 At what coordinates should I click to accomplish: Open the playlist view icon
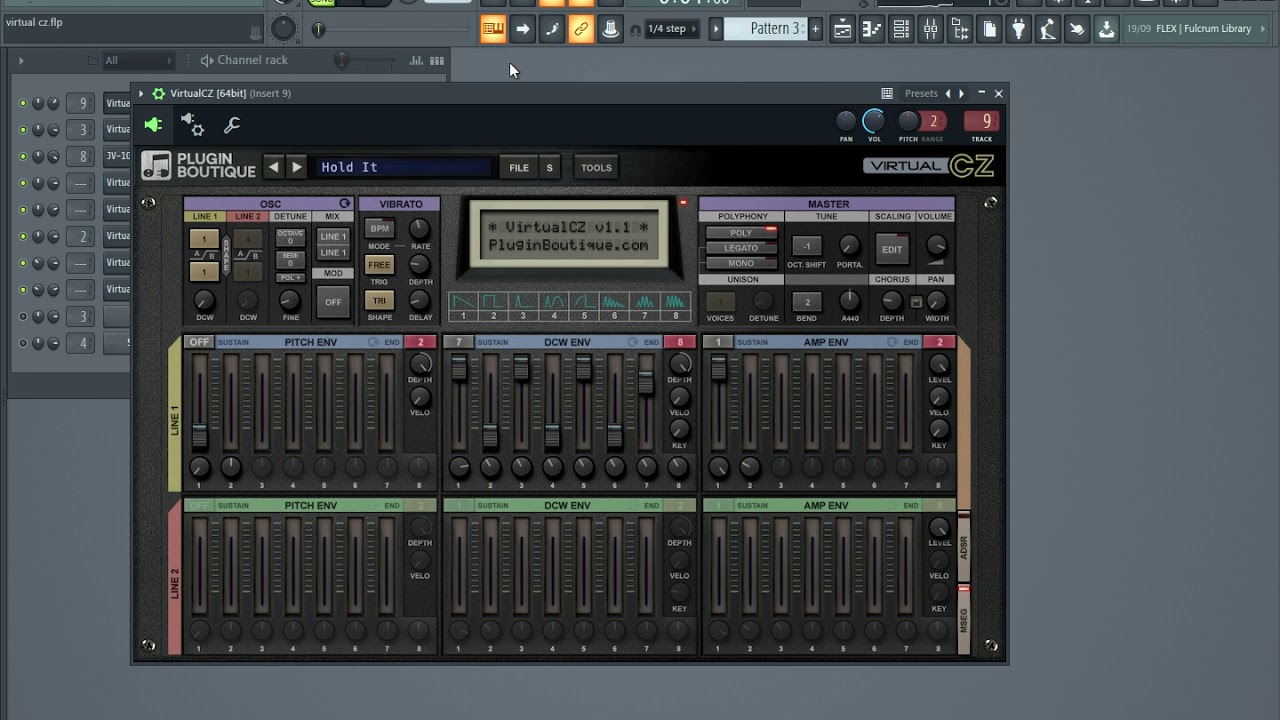pyautogui.click(x=842, y=29)
